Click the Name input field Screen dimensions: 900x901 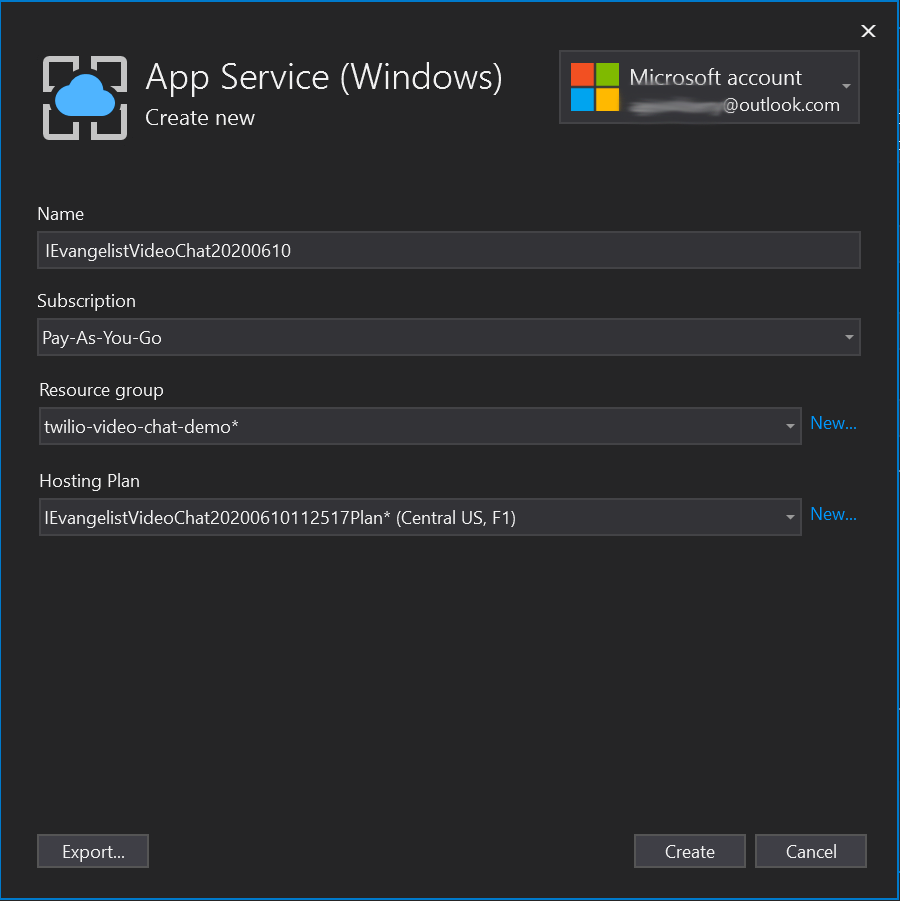pos(449,251)
